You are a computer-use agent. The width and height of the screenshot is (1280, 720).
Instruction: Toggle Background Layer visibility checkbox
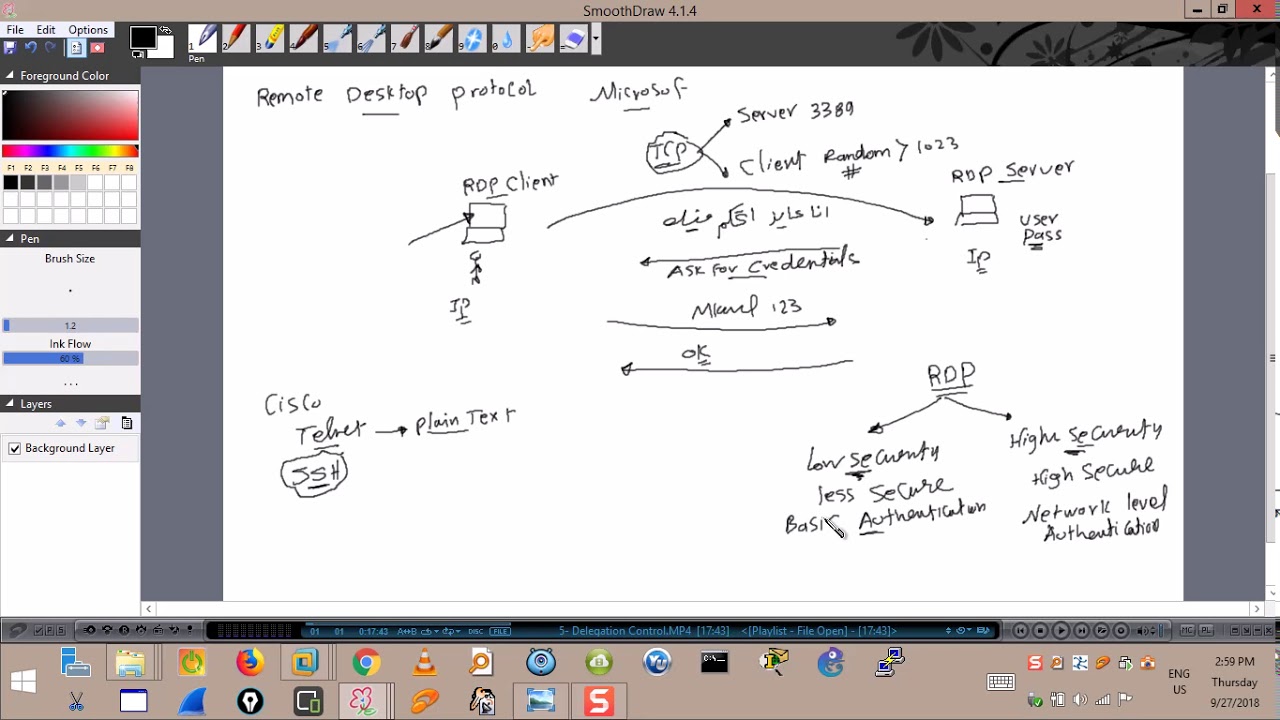coord(14,448)
